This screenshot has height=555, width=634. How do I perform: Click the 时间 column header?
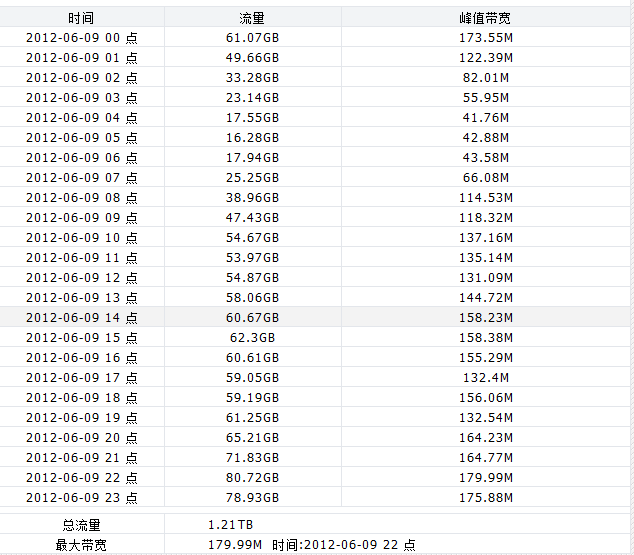pos(81,18)
